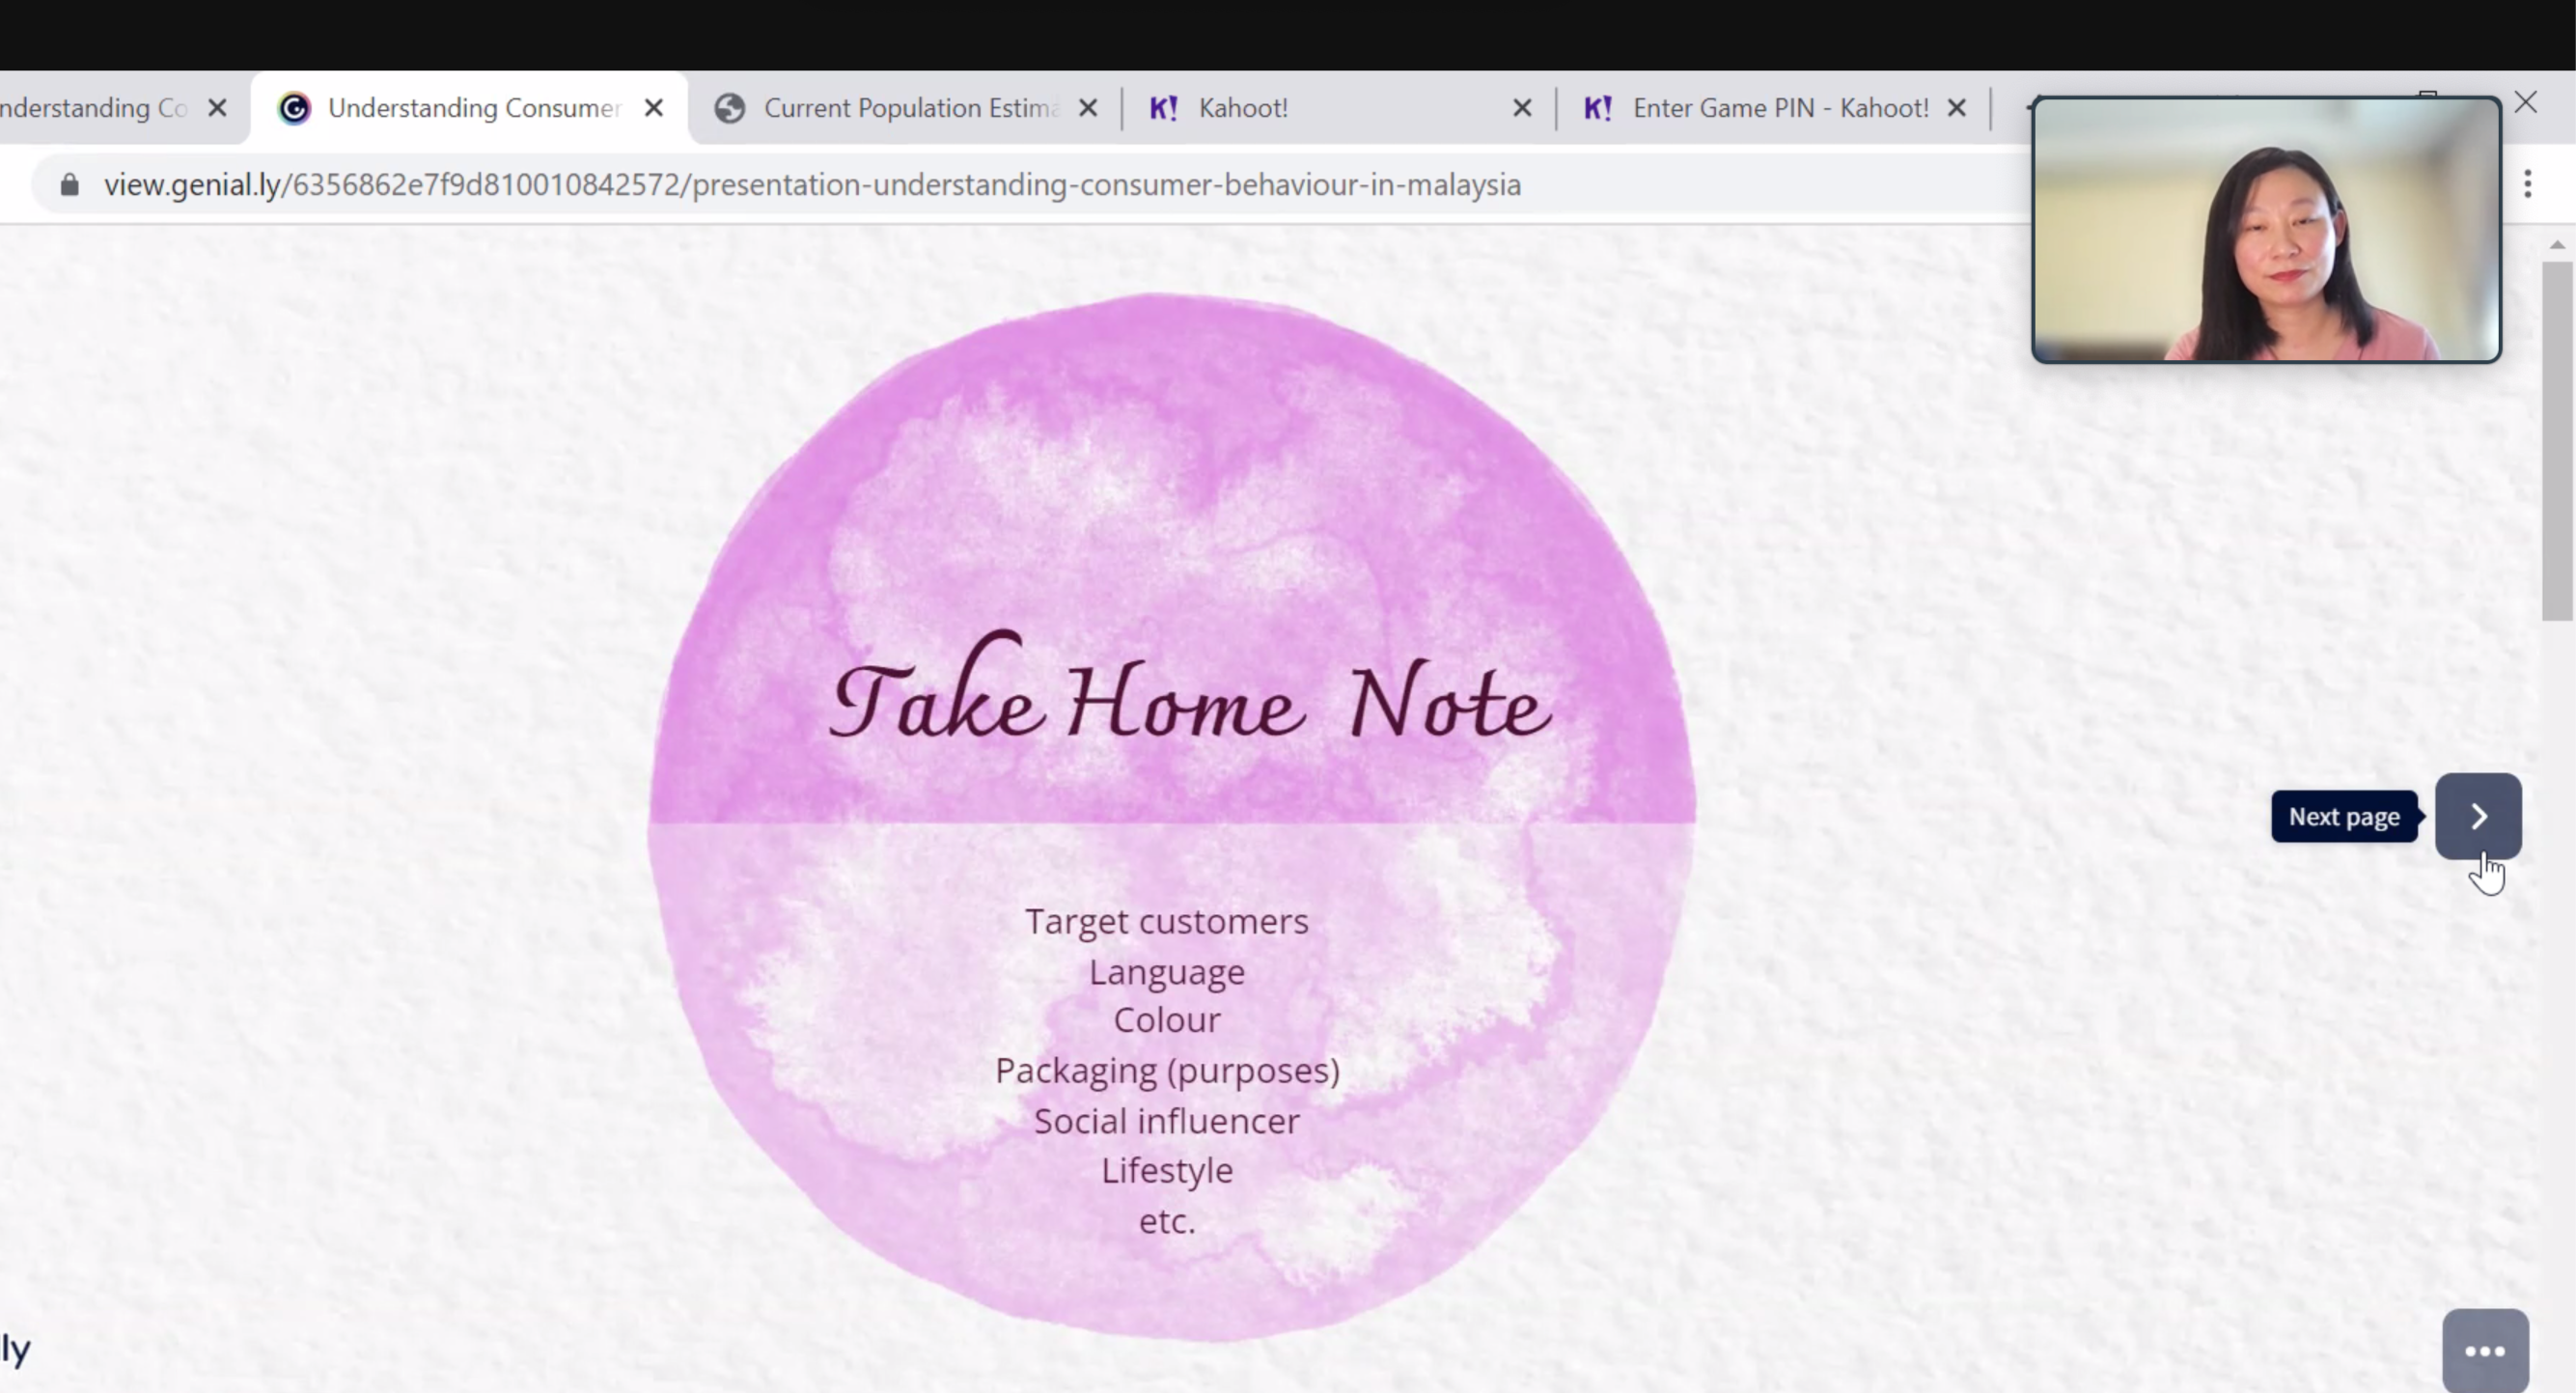
Task: Click the presenter webcam thumbnail
Action: 2265,230
